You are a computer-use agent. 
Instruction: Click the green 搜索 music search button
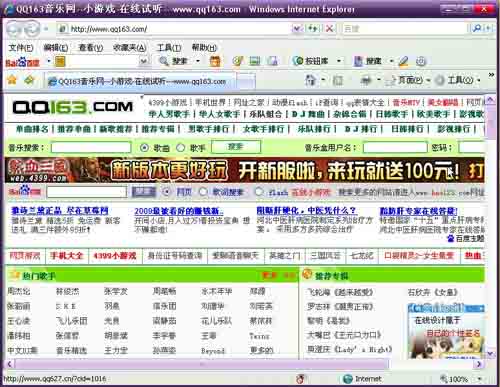click(x=236, y=147)
